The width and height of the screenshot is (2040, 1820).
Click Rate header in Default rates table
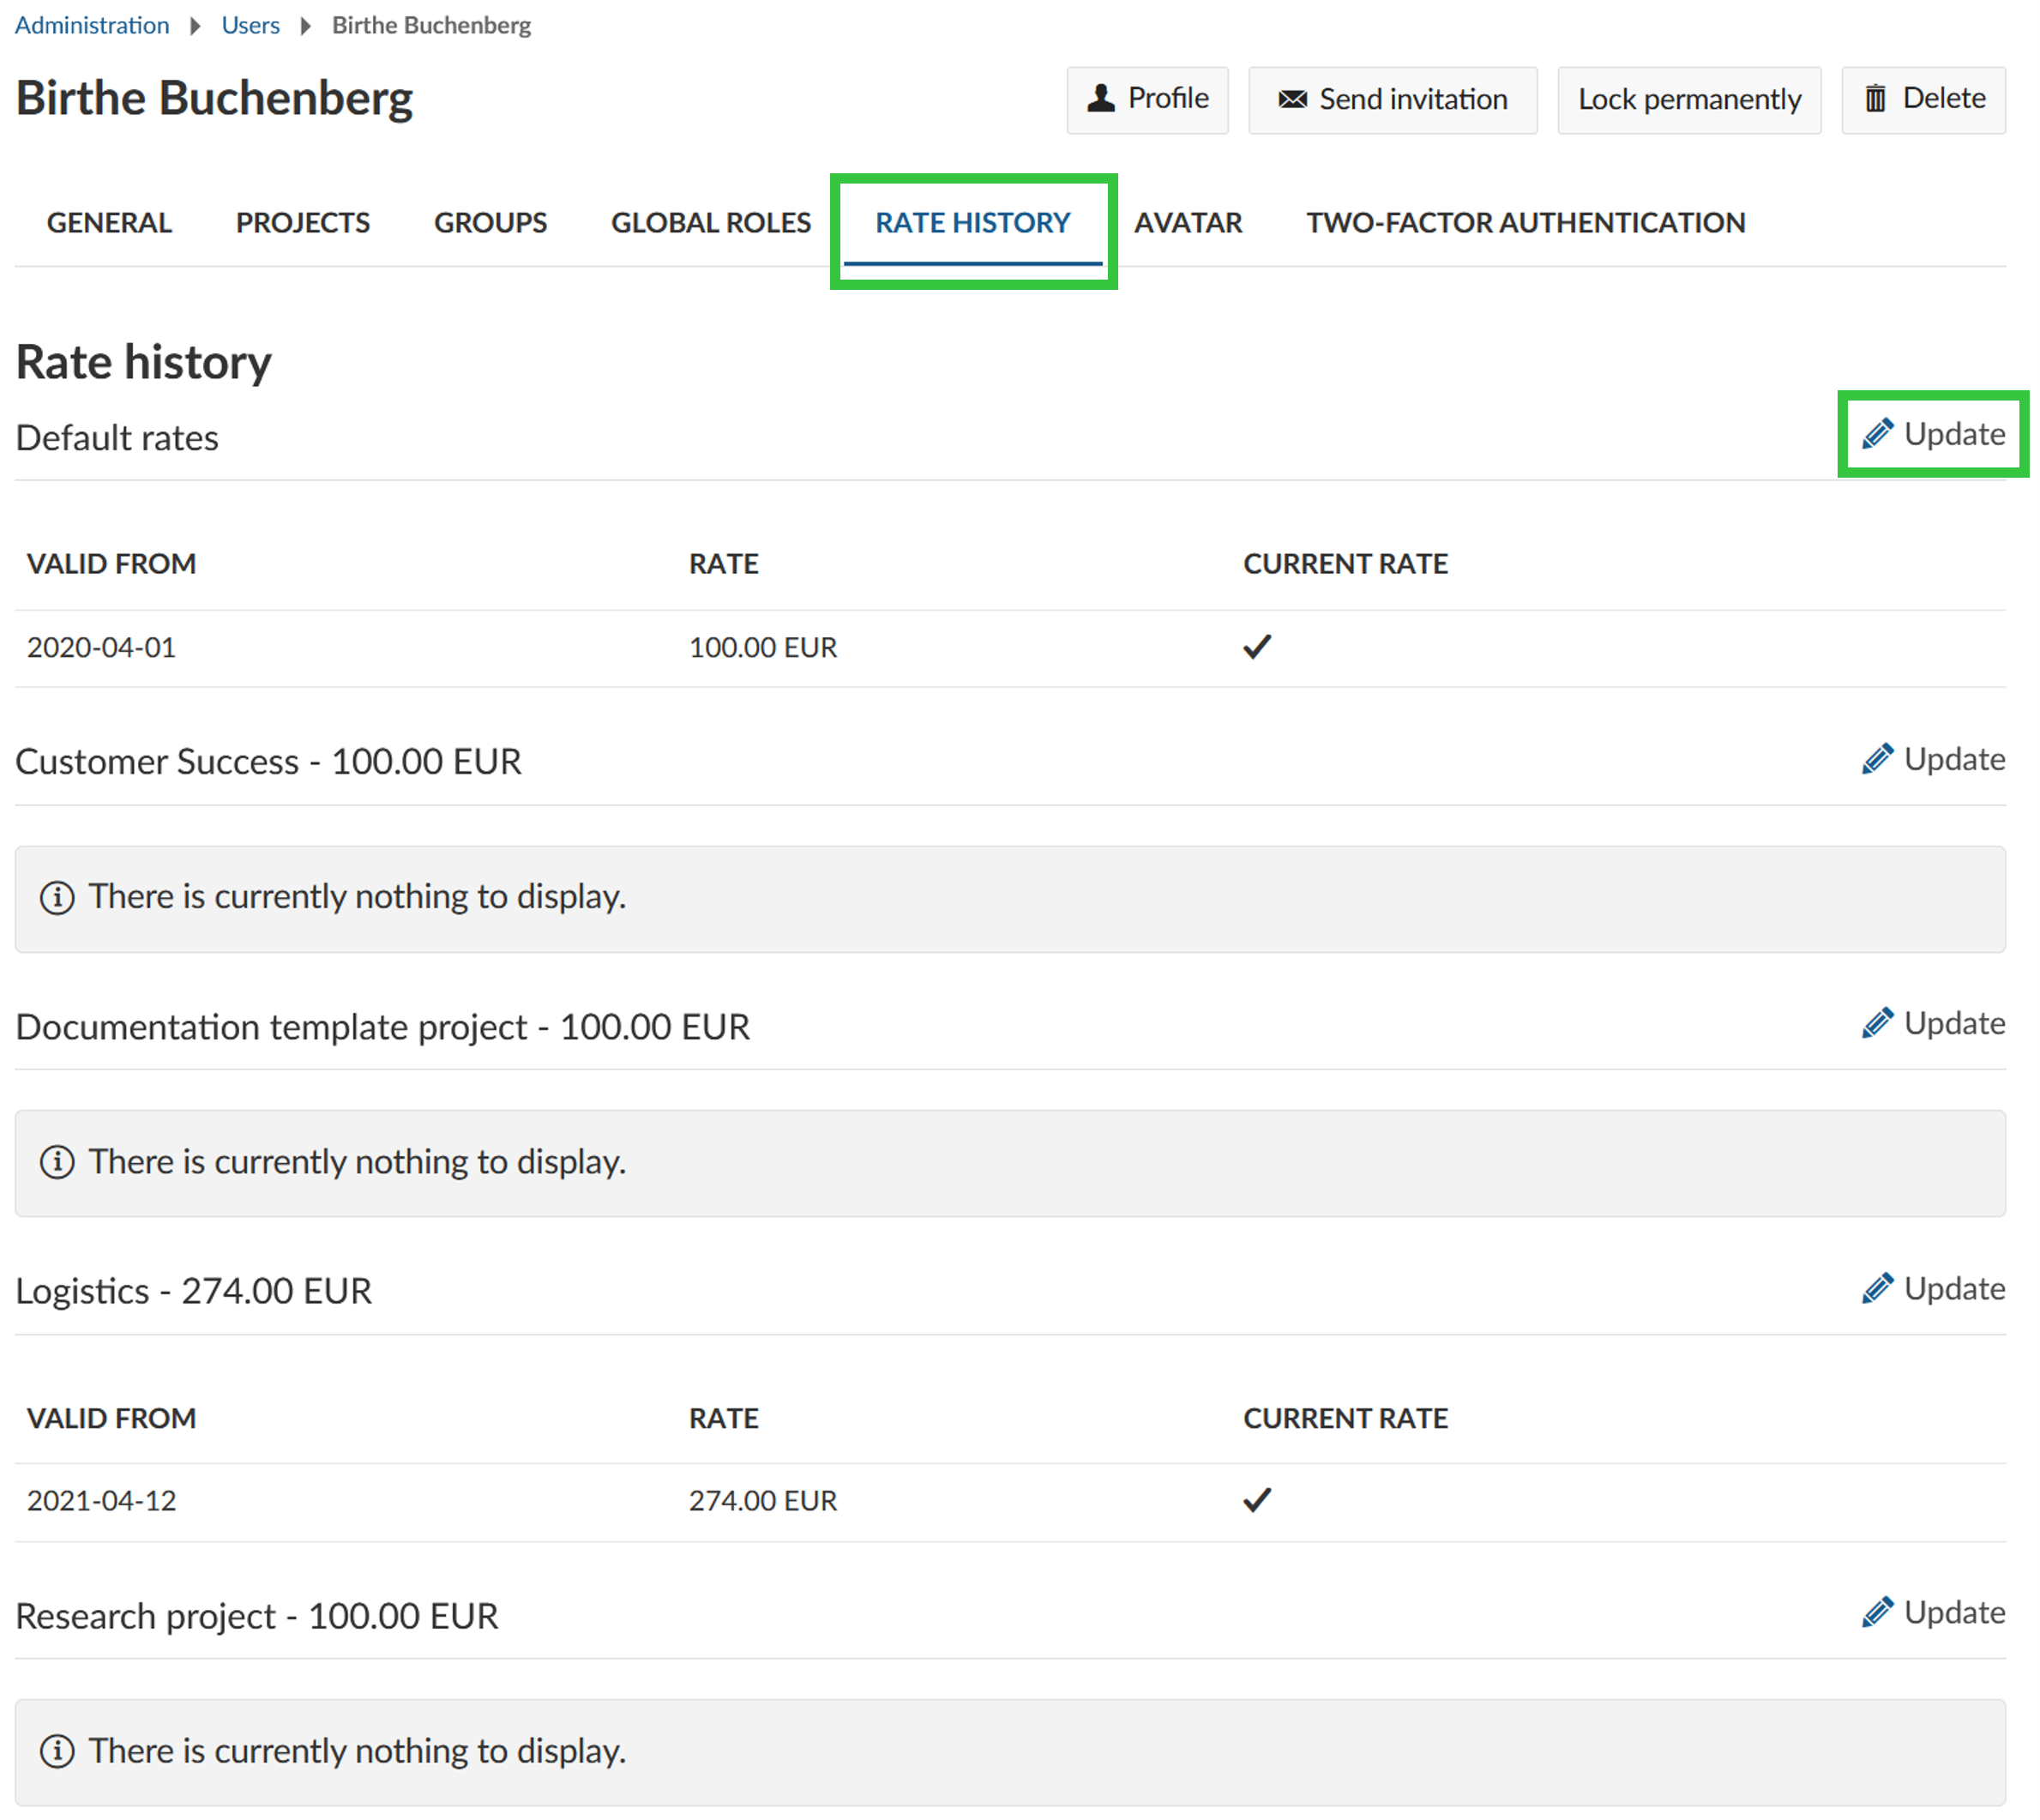pyautogui.click(x=724, y=564)
